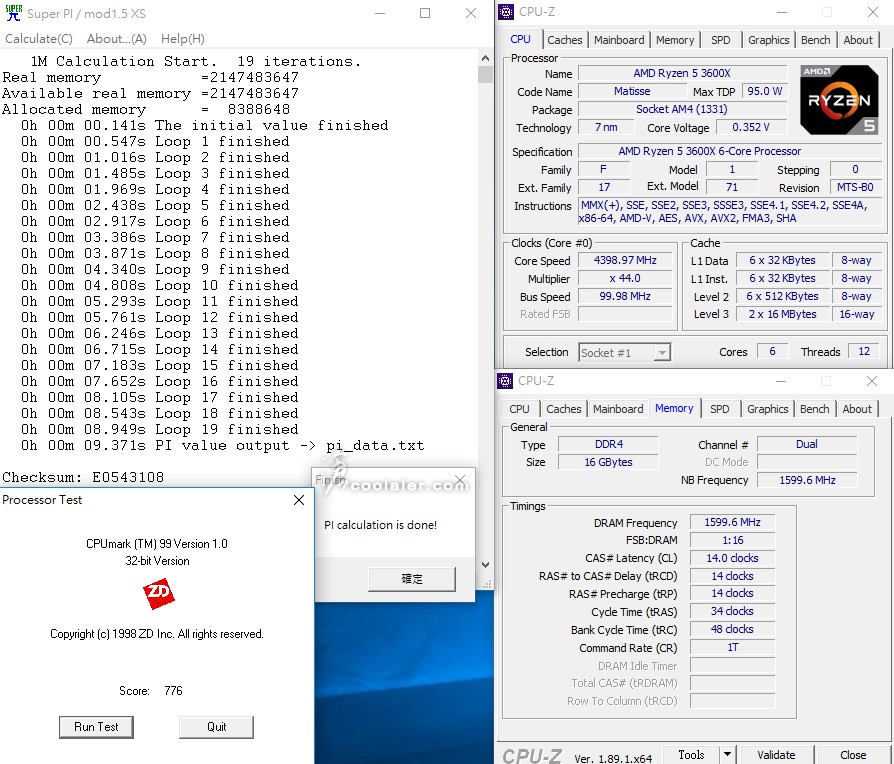Click the Super PI scrollbar thumb

click(x=485, y=74)
